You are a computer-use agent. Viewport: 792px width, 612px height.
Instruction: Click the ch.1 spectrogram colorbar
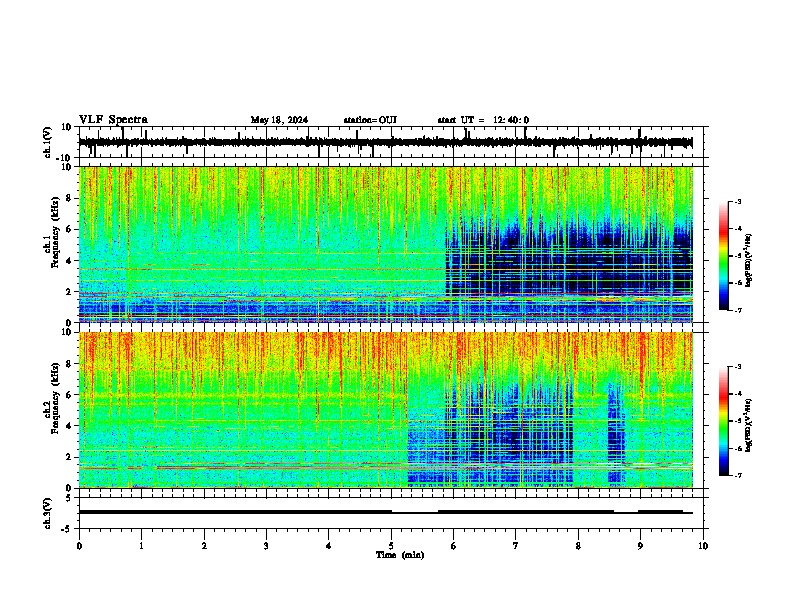point(723,256)
